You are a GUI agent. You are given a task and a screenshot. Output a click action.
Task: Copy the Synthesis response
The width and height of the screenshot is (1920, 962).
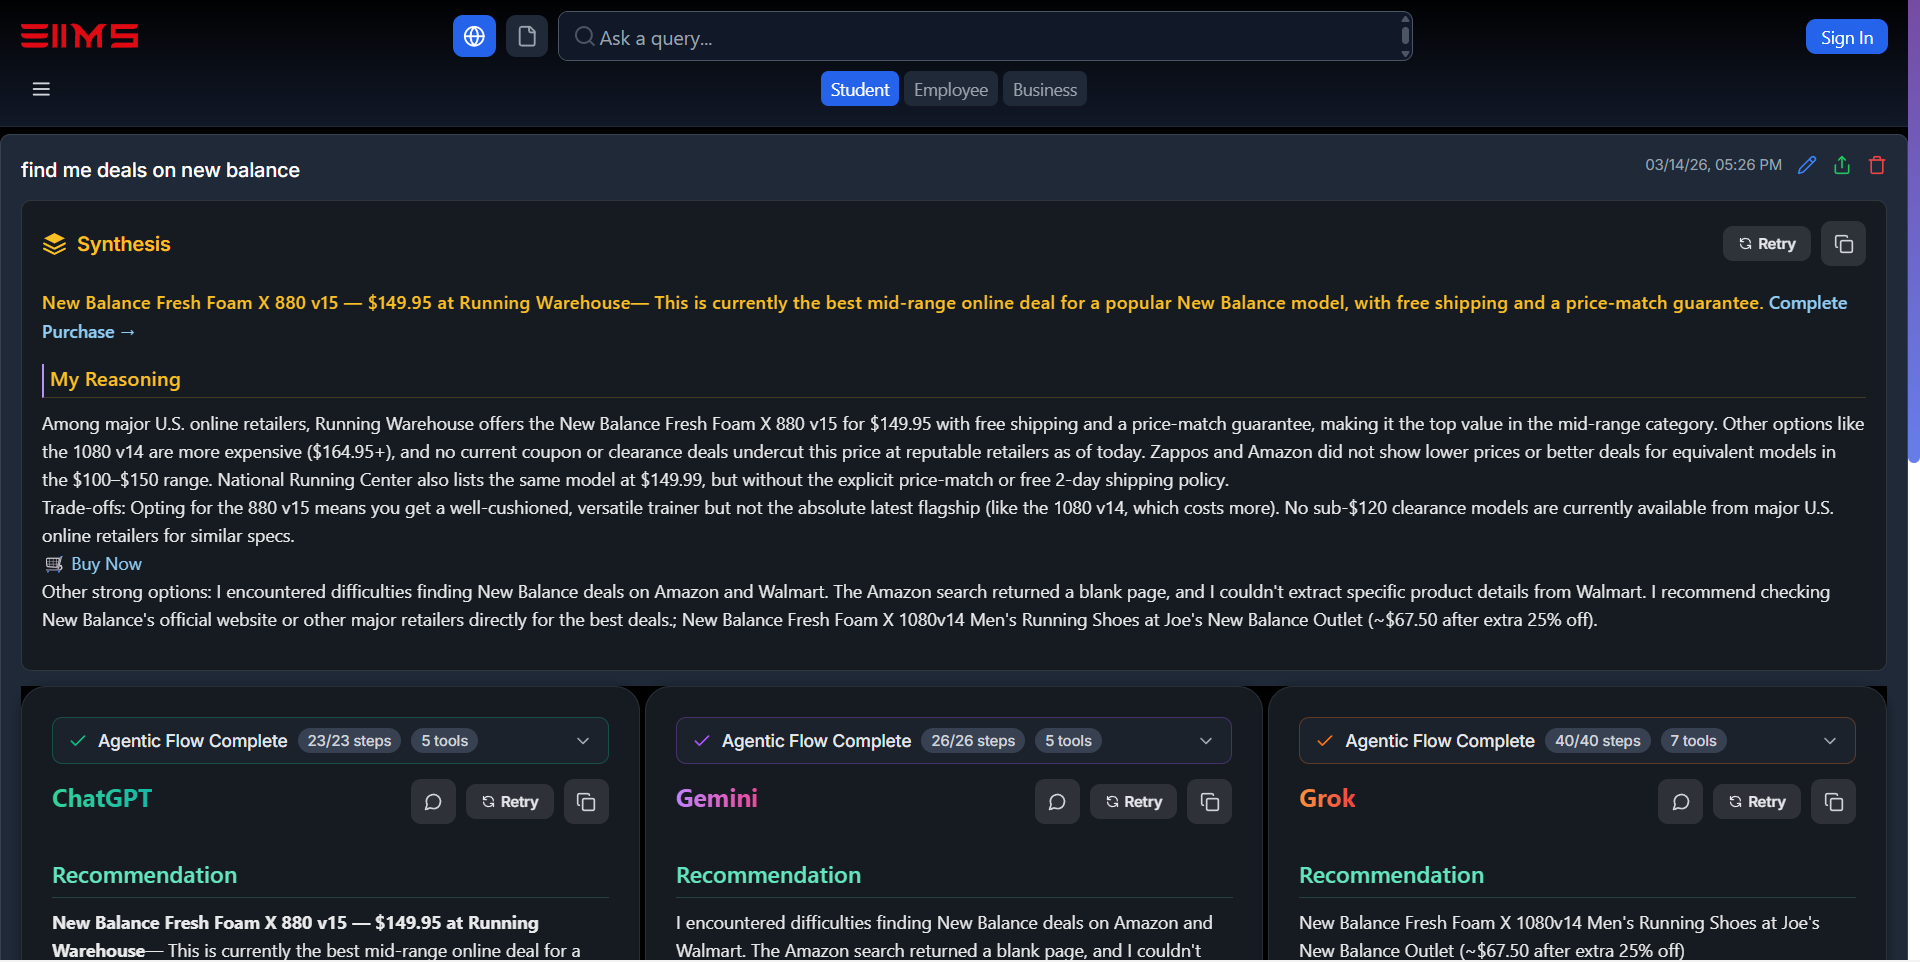point(1843,244)
